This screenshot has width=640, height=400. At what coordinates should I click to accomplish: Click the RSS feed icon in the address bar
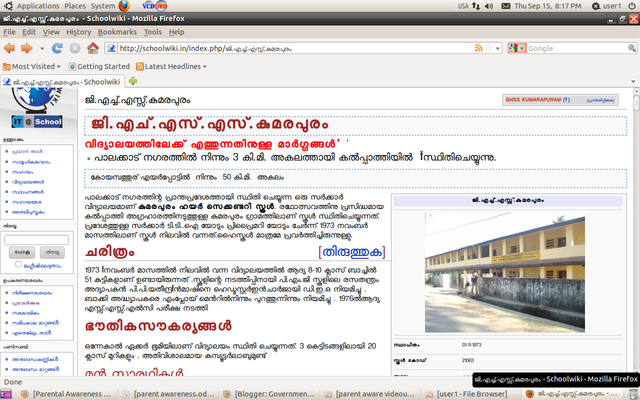(x=478, y=48)
